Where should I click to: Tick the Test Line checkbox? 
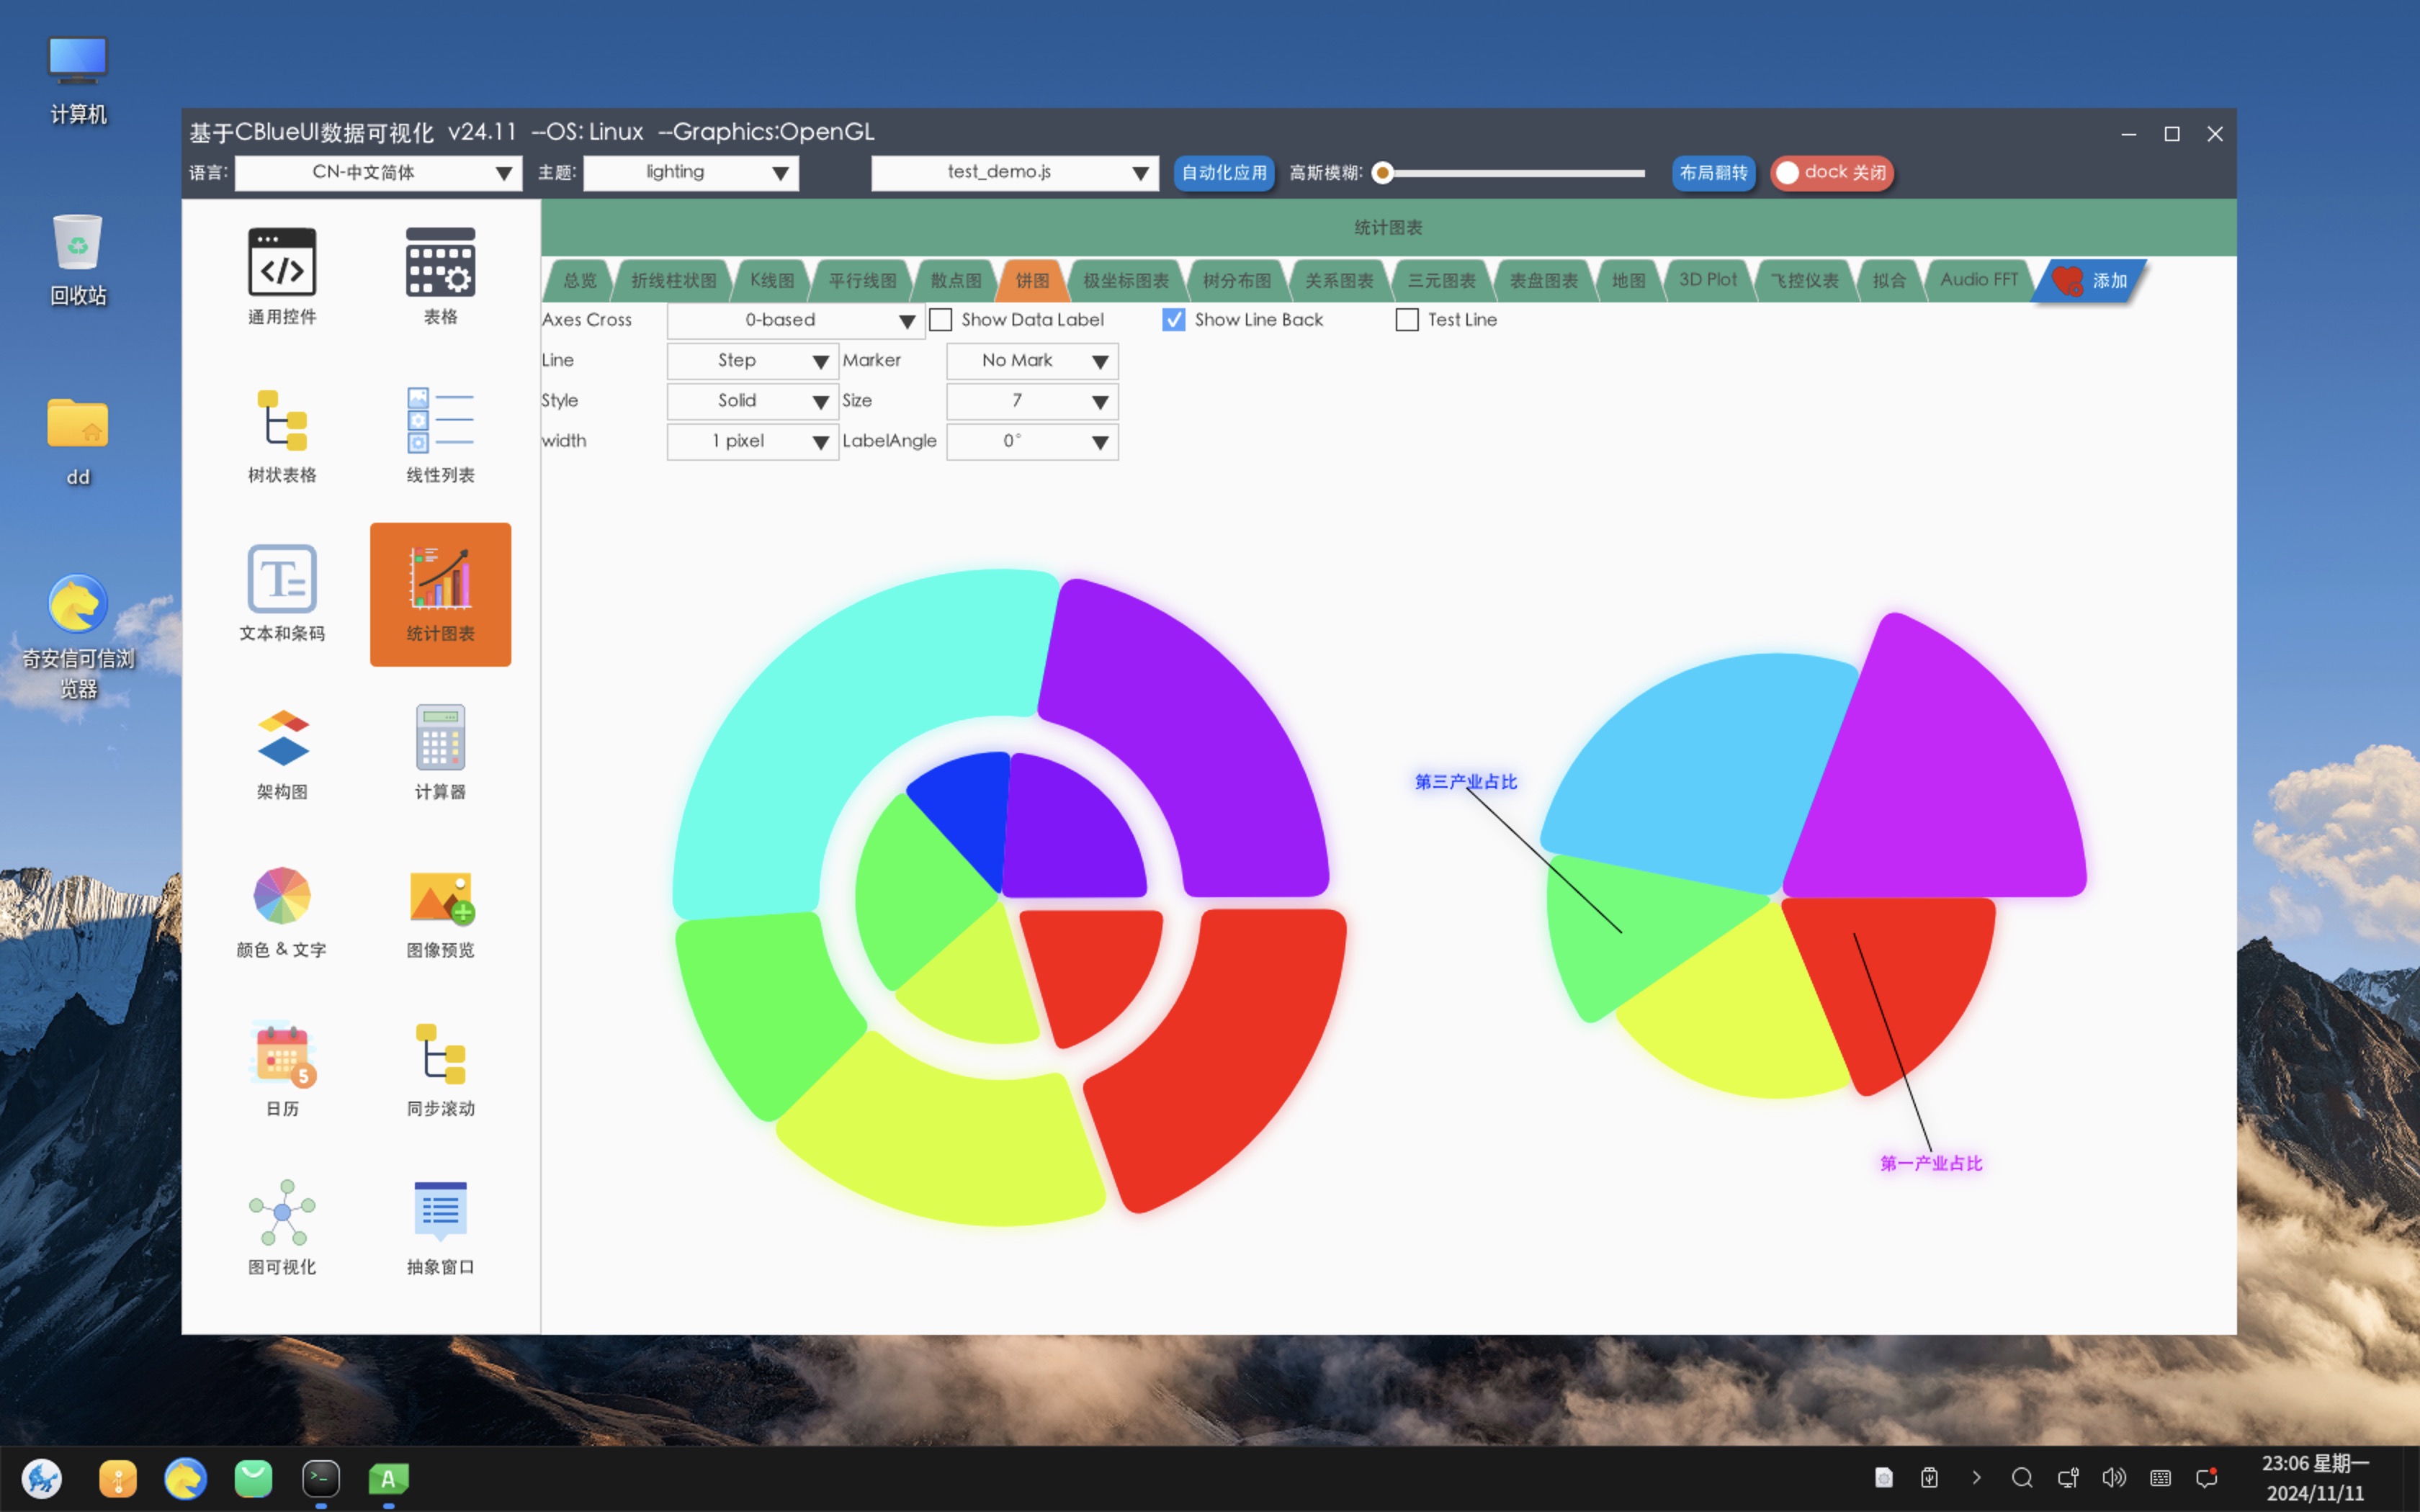[1407, 320]
